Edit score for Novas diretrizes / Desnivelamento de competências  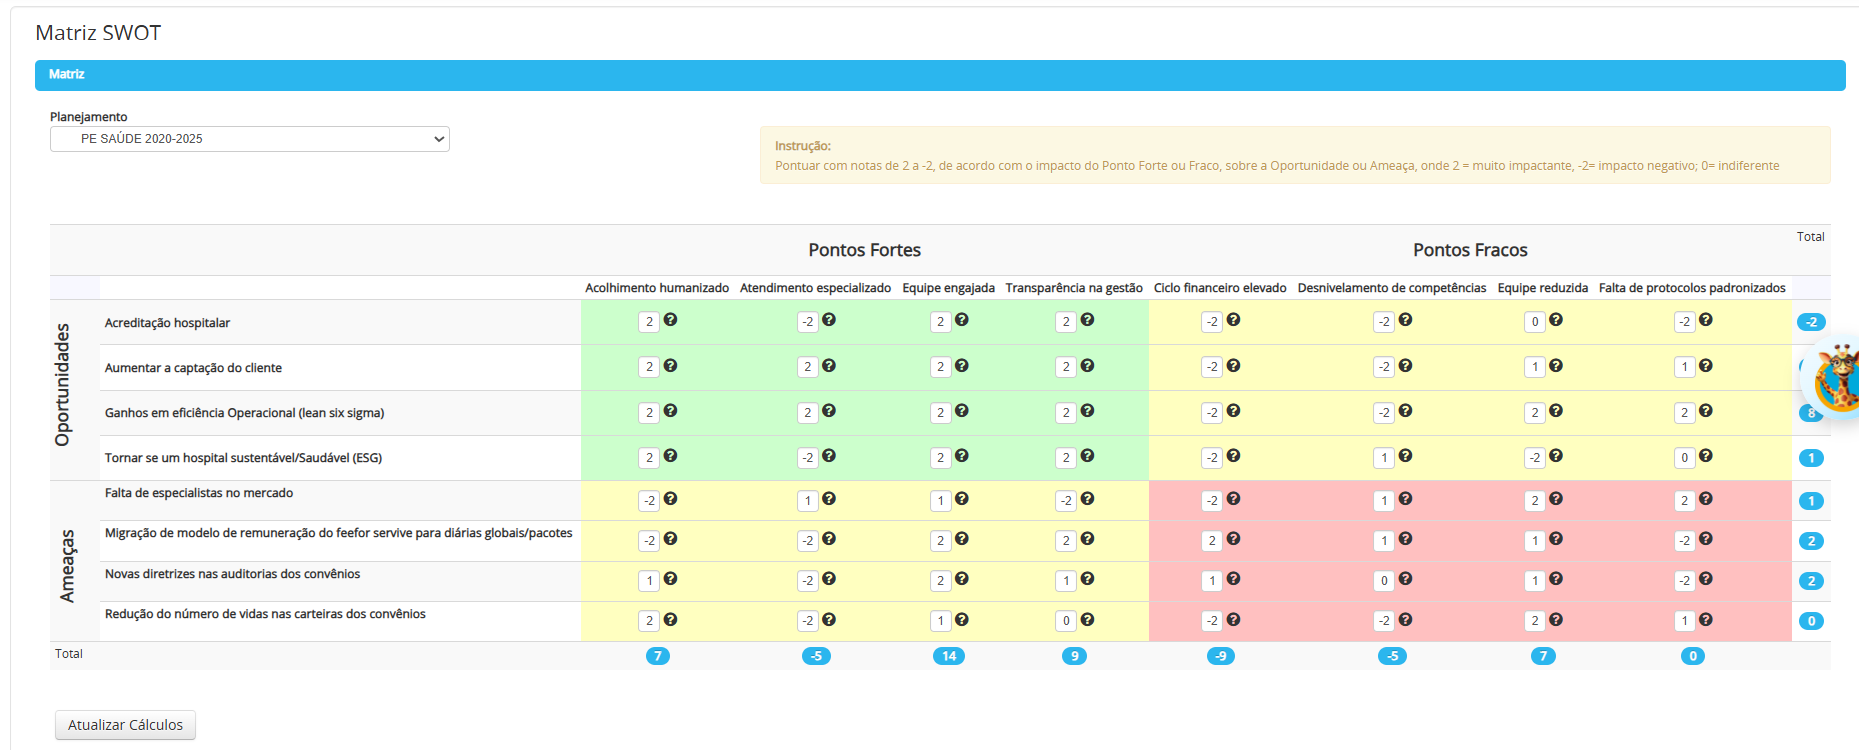point(1384,581)
